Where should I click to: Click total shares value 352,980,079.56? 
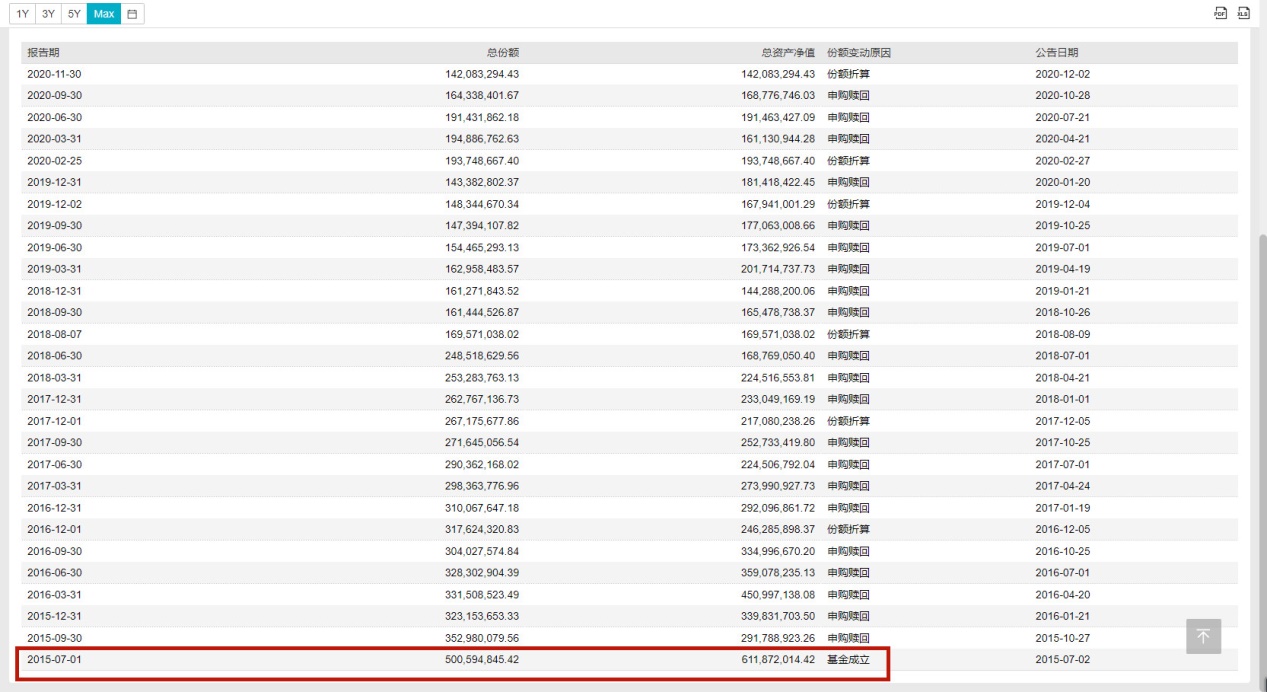click(x=482, y=638)
